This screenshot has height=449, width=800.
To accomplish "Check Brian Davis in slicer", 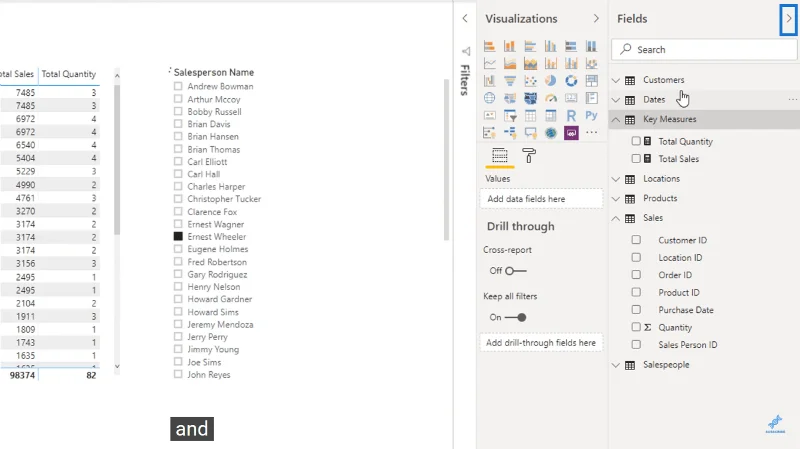I will point(178,123).
